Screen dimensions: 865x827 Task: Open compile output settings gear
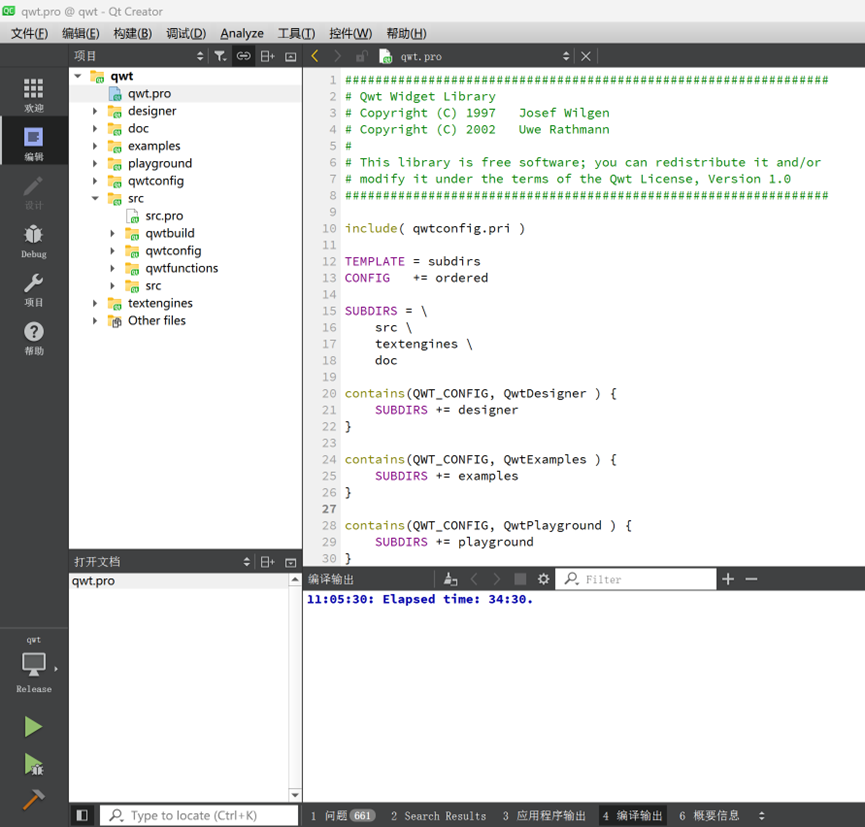(x=544, y=579)
